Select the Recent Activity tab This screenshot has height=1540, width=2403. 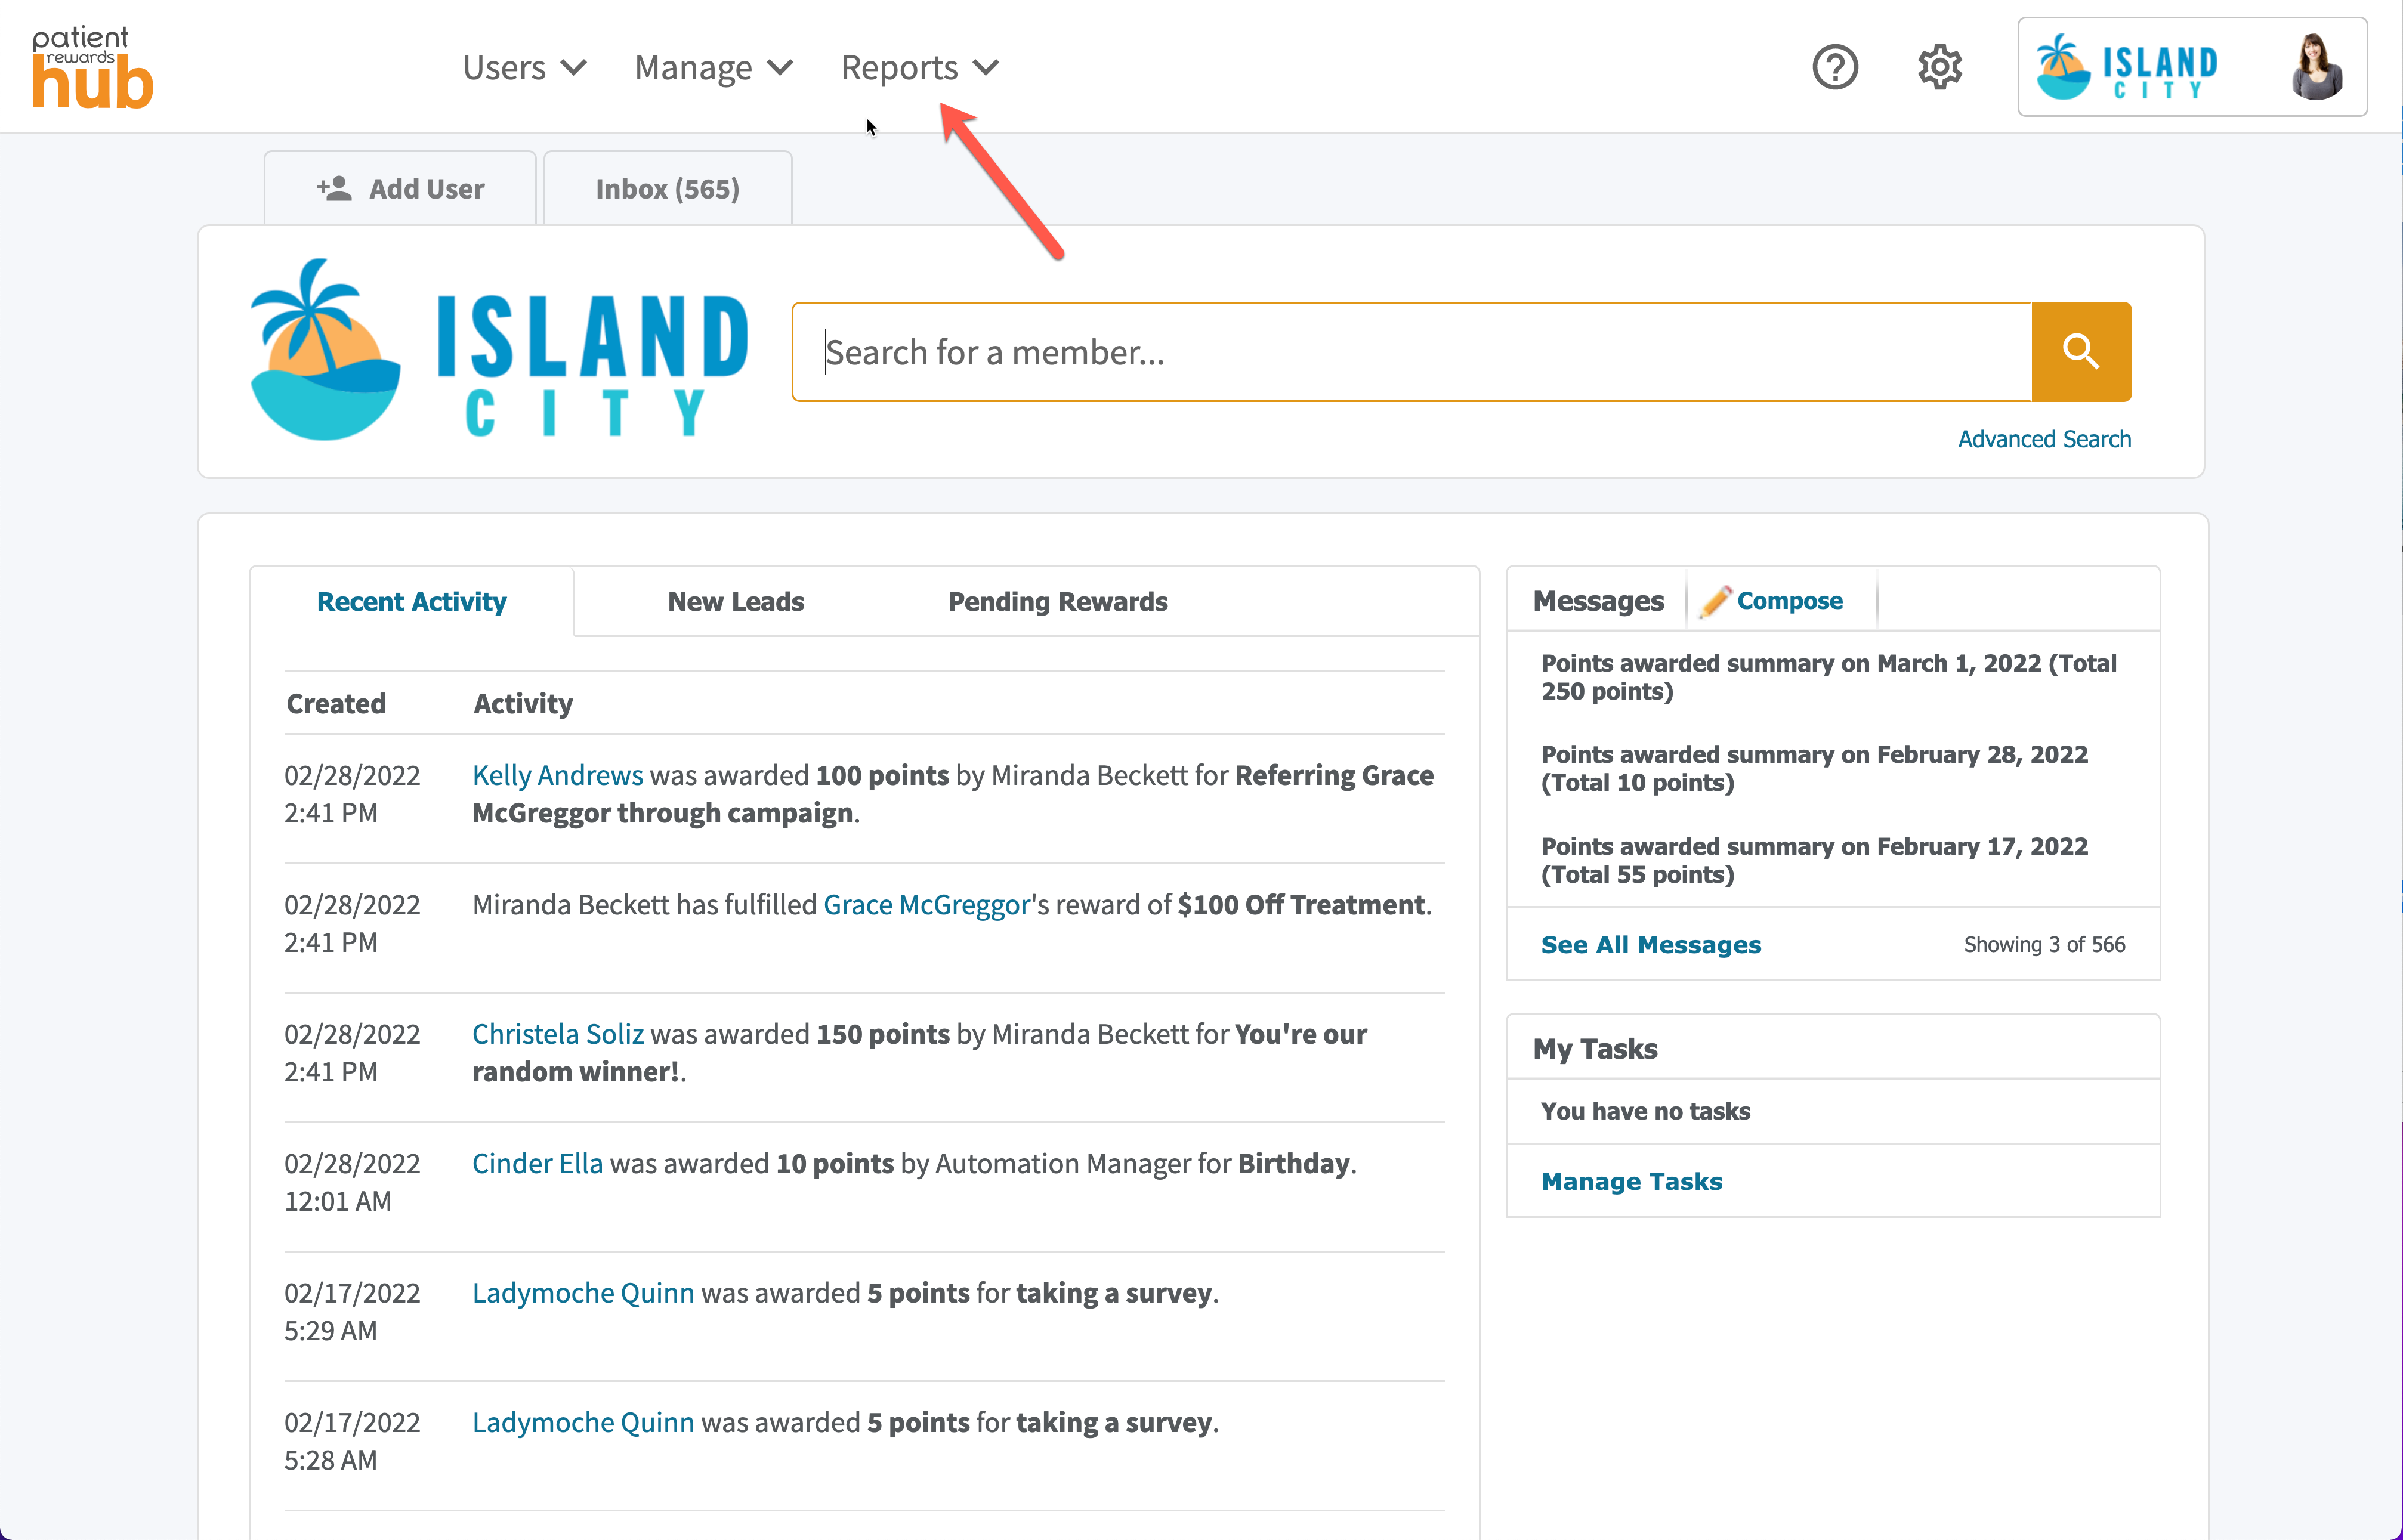411,601
